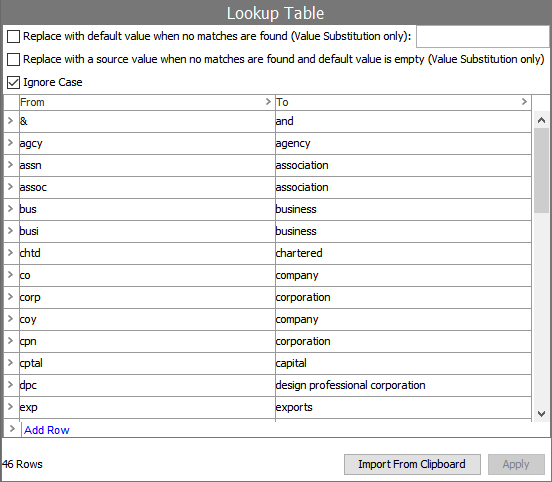Select the row arrow next to 'chtd'
The image size is (552, 482).
pos(10,252)
